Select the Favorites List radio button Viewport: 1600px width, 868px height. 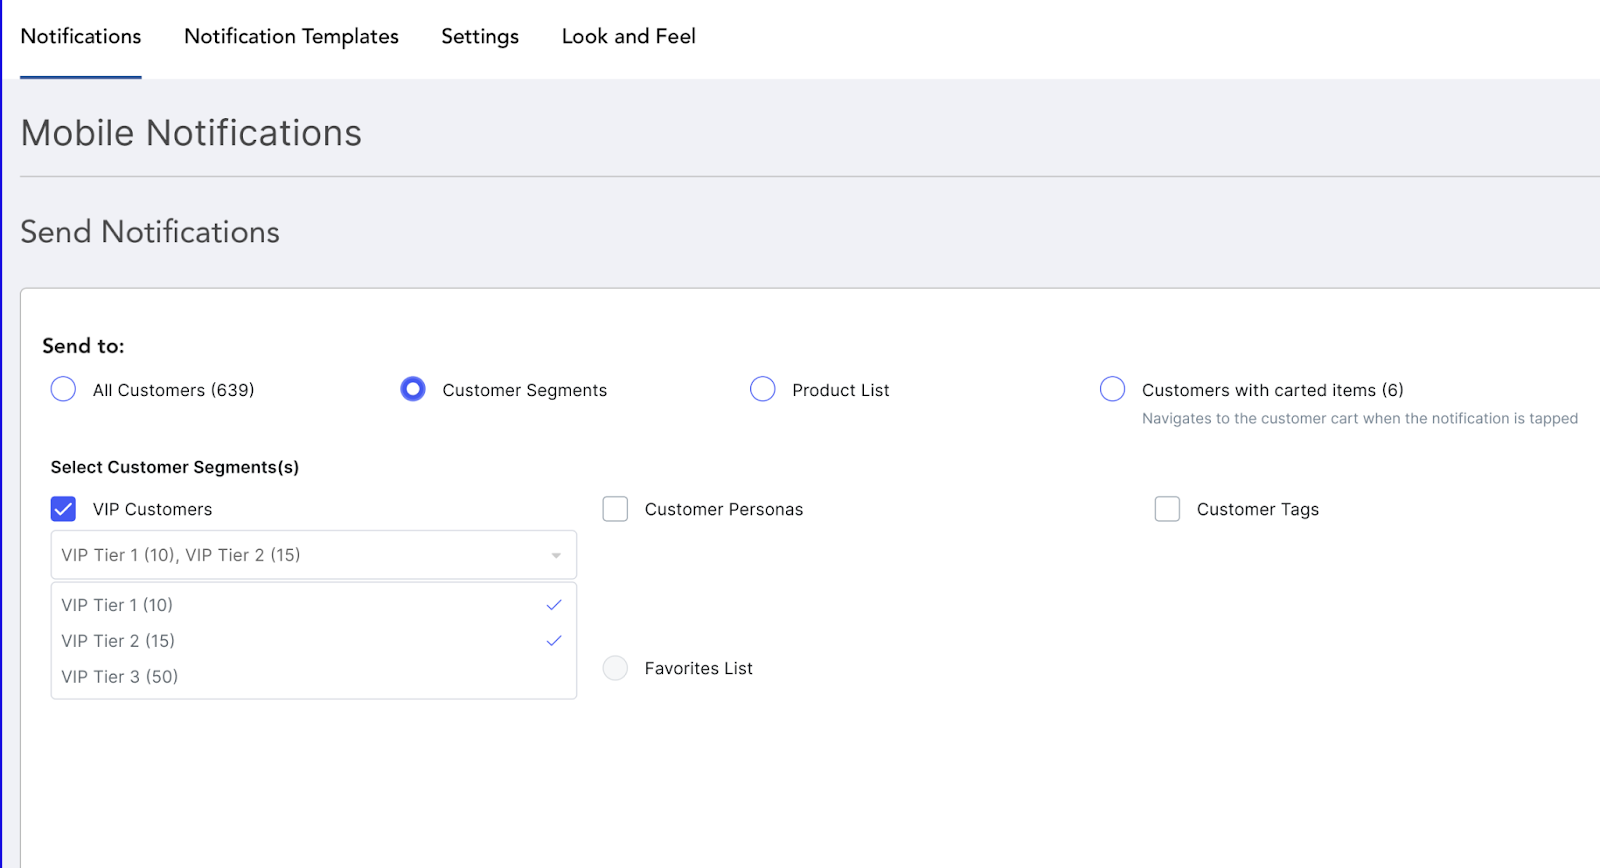pos(615,668)
